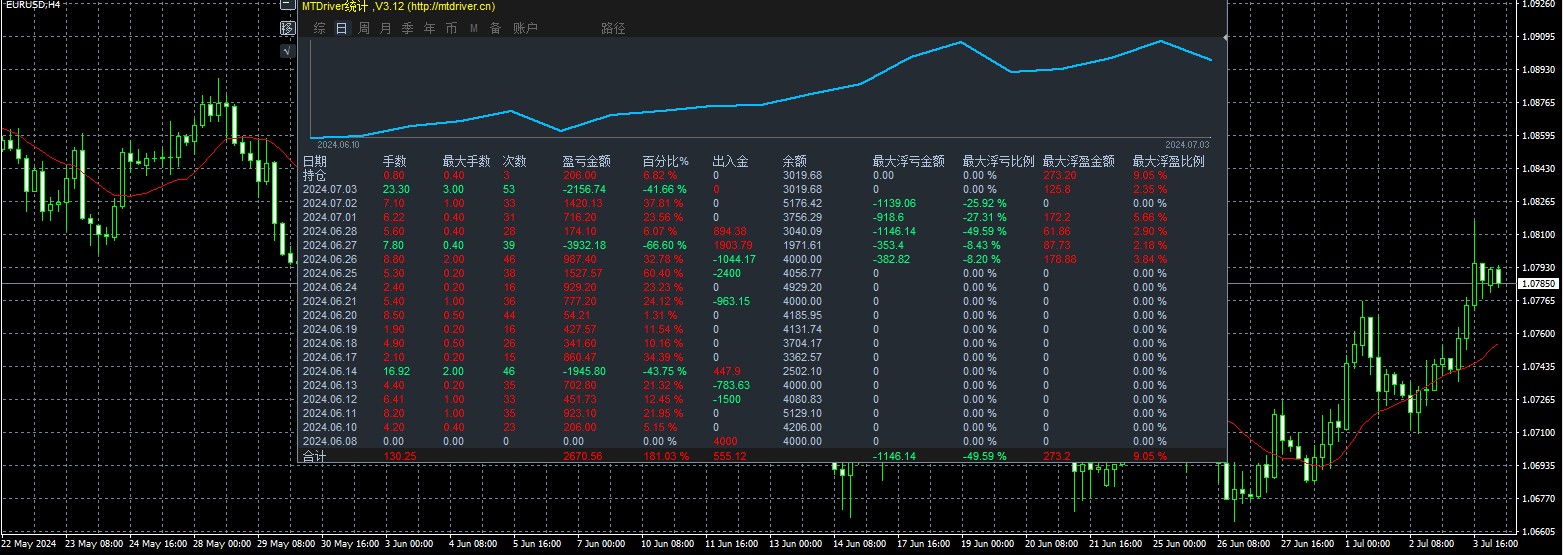Switch to the 月 (monthly) tab
The image size is (1564, 555).
tap(386, 28)
